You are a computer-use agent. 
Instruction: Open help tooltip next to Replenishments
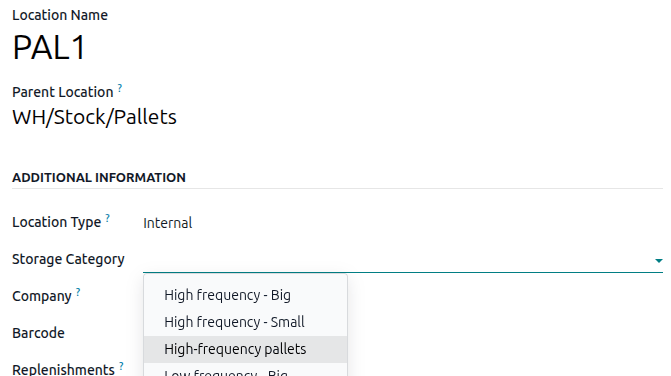(x=122, y=366)
